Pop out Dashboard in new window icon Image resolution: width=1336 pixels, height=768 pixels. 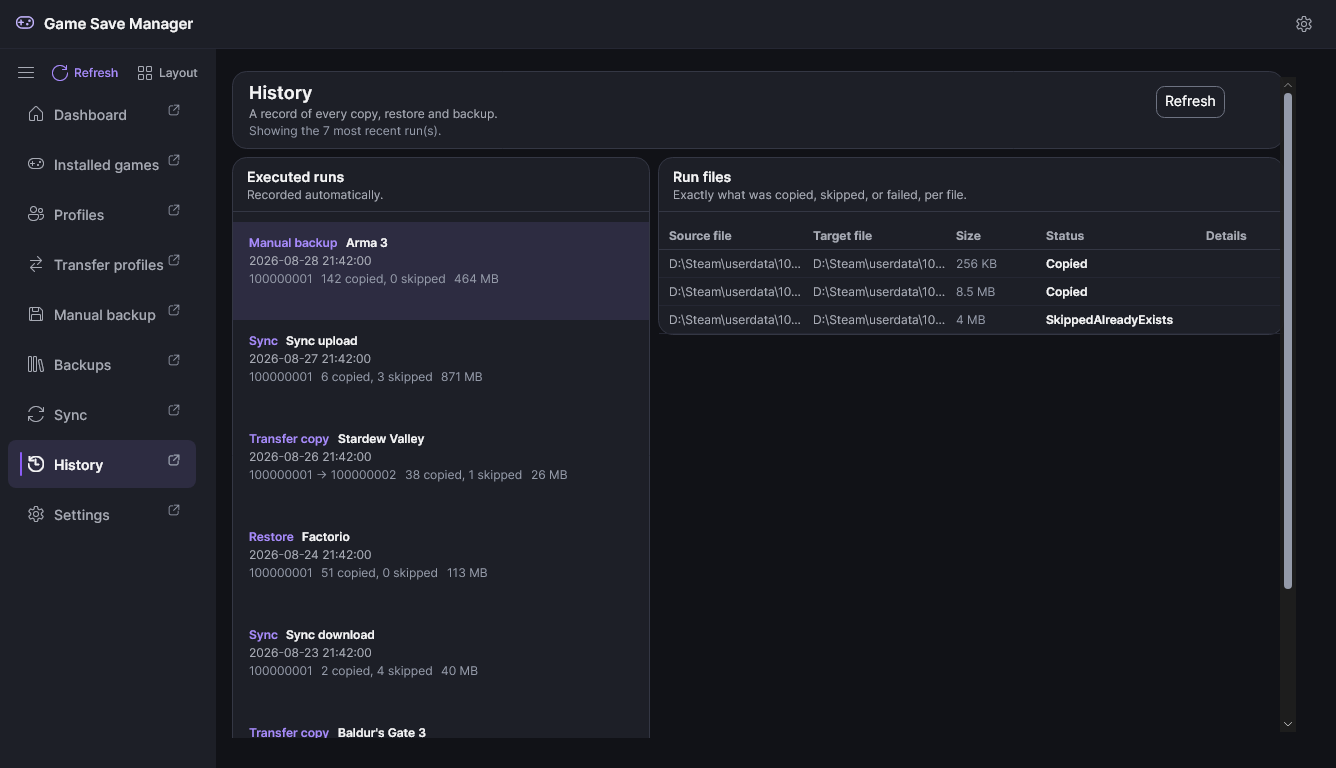(x=174, y=110)
